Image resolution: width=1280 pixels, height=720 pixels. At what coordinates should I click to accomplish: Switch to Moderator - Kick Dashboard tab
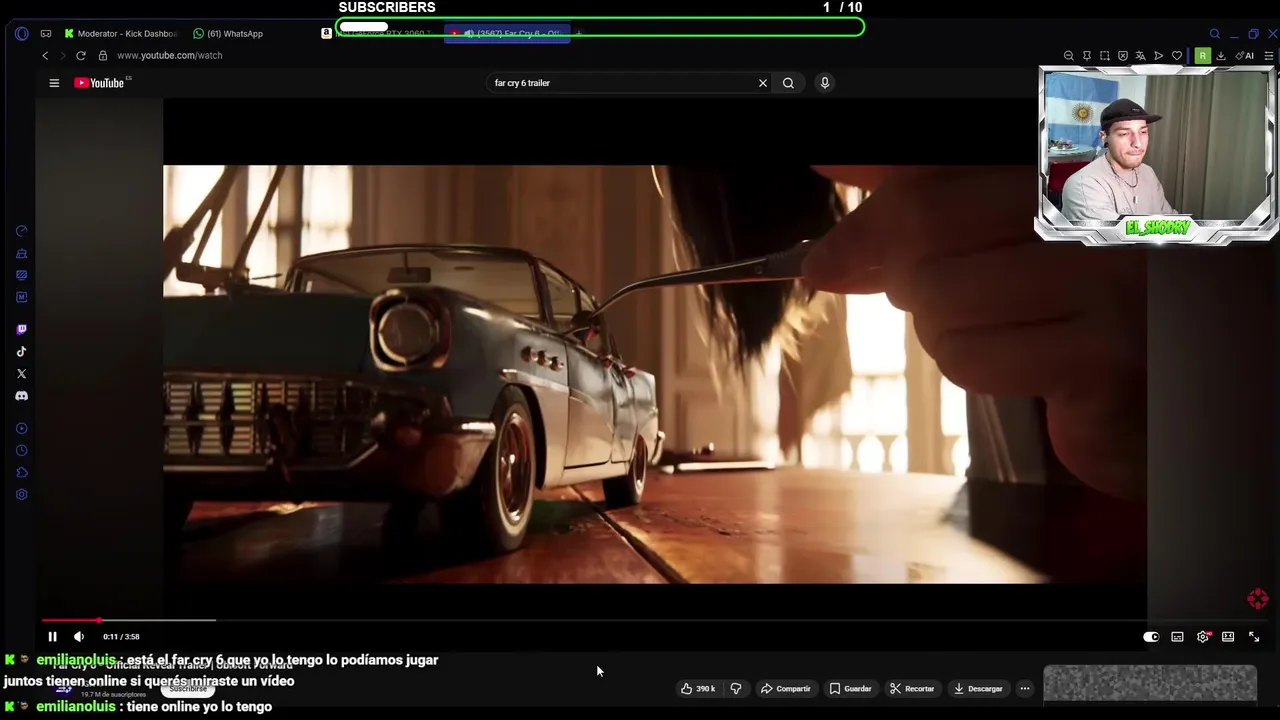coord(120,33)
